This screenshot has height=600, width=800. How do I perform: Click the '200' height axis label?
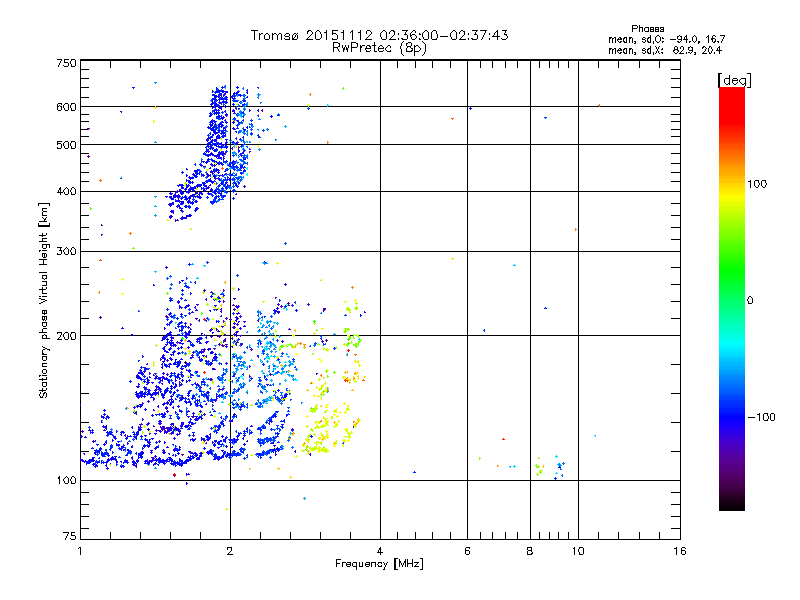[66, 336]
